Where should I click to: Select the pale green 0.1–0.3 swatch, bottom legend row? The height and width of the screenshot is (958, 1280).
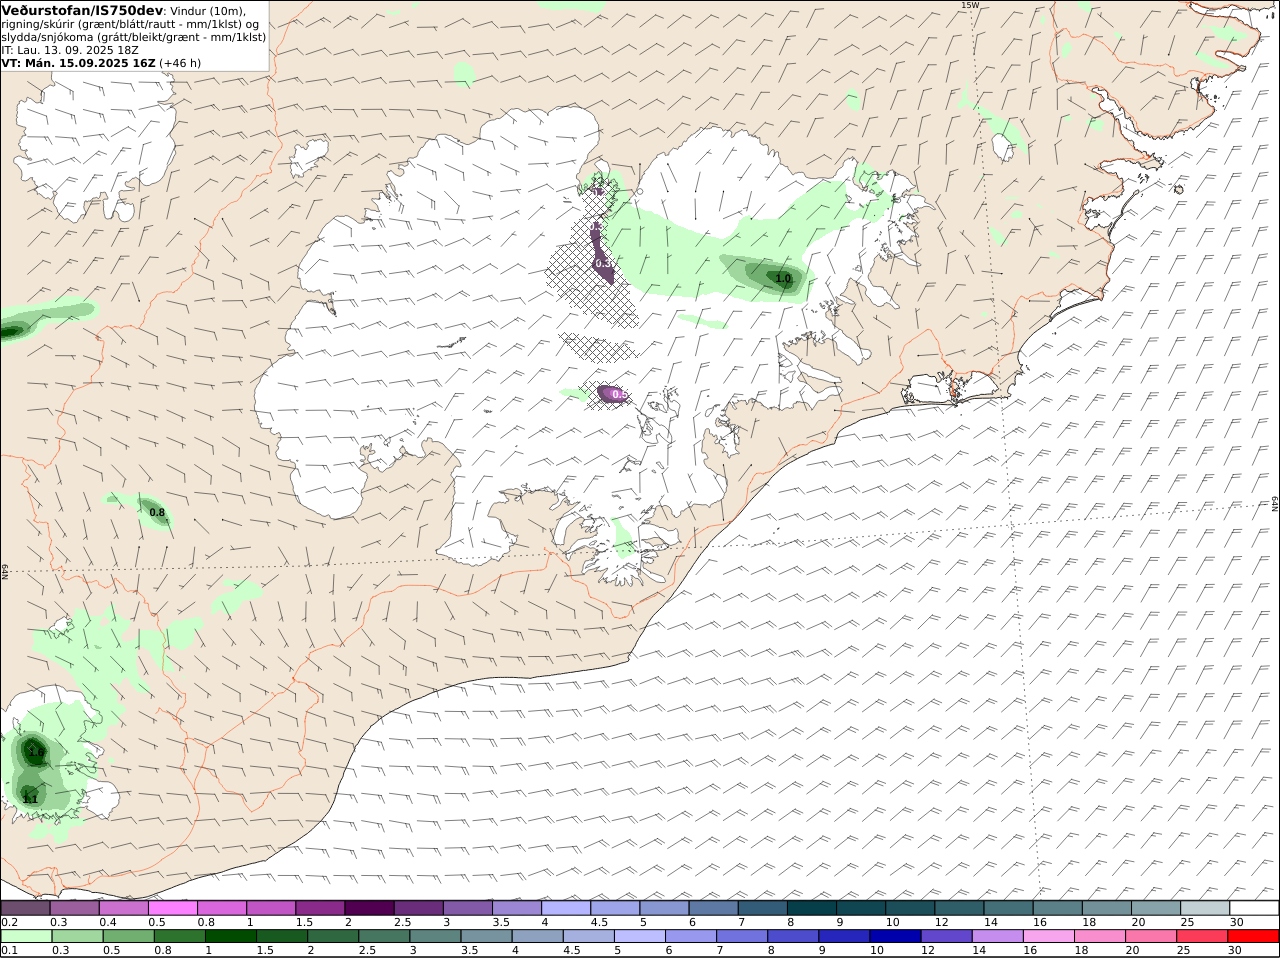(x=26, y=937)
